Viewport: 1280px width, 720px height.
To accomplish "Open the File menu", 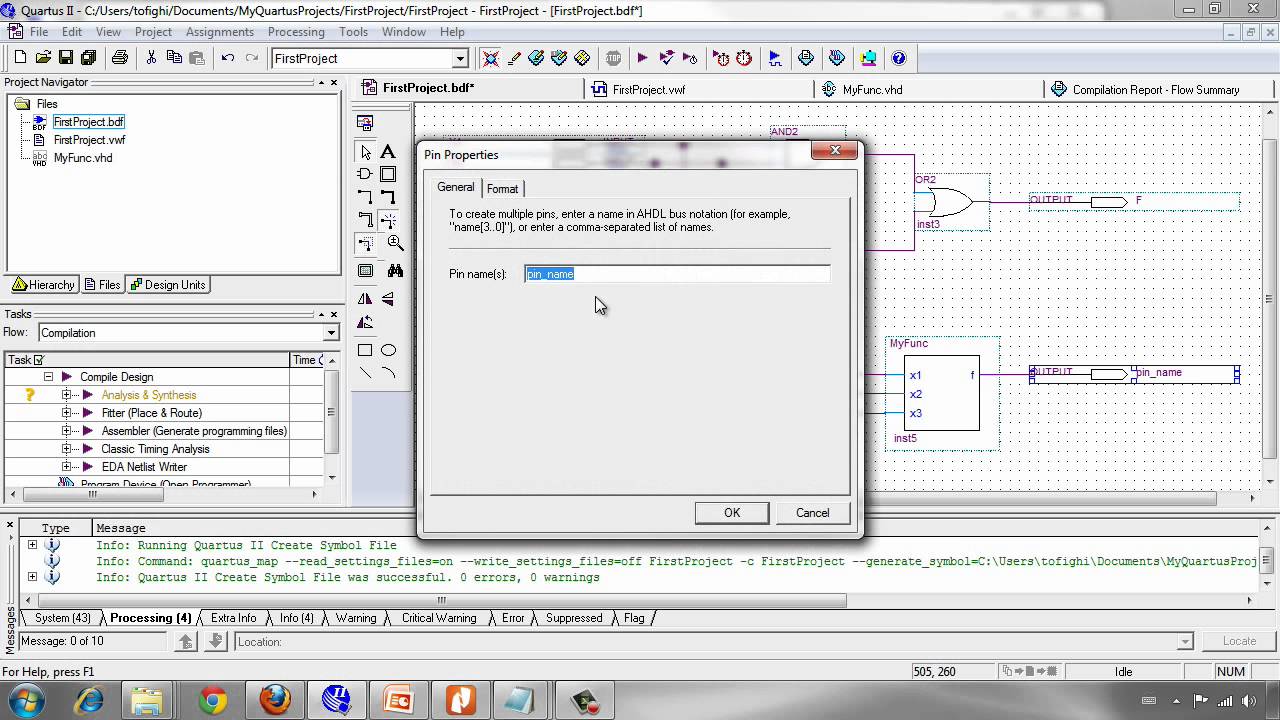I will tap(39, 32).
